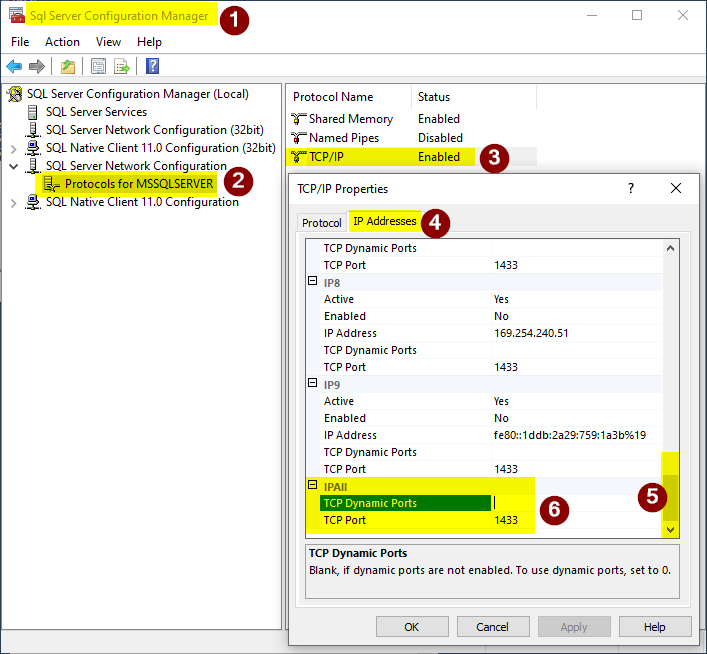Click the SQL Server Network Configuration (32bit) icon
This screenshot has width=707, height=654.
point(32,130)
